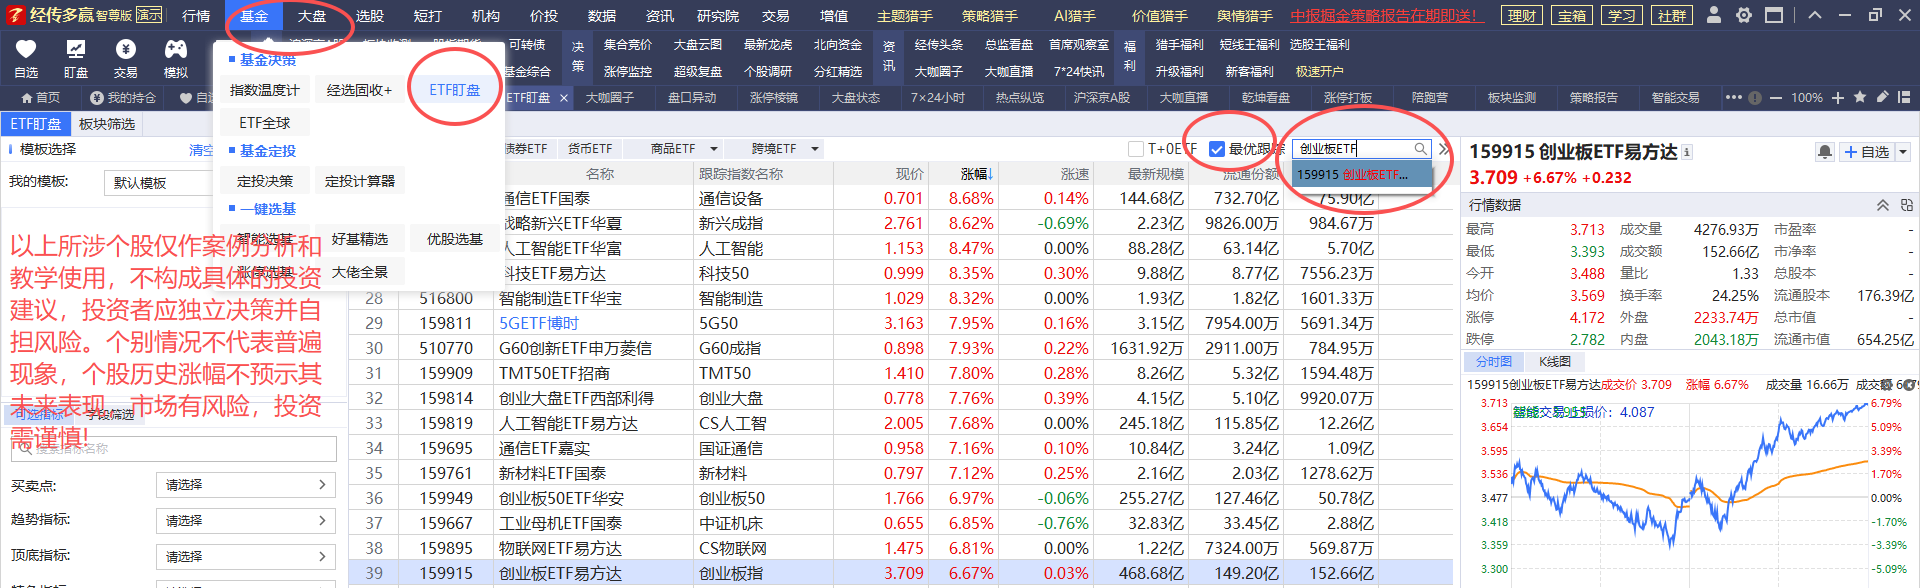Open the 自选 dropdown arrow in quote panel
The image size is (1920, 588).
[1903, 152]
